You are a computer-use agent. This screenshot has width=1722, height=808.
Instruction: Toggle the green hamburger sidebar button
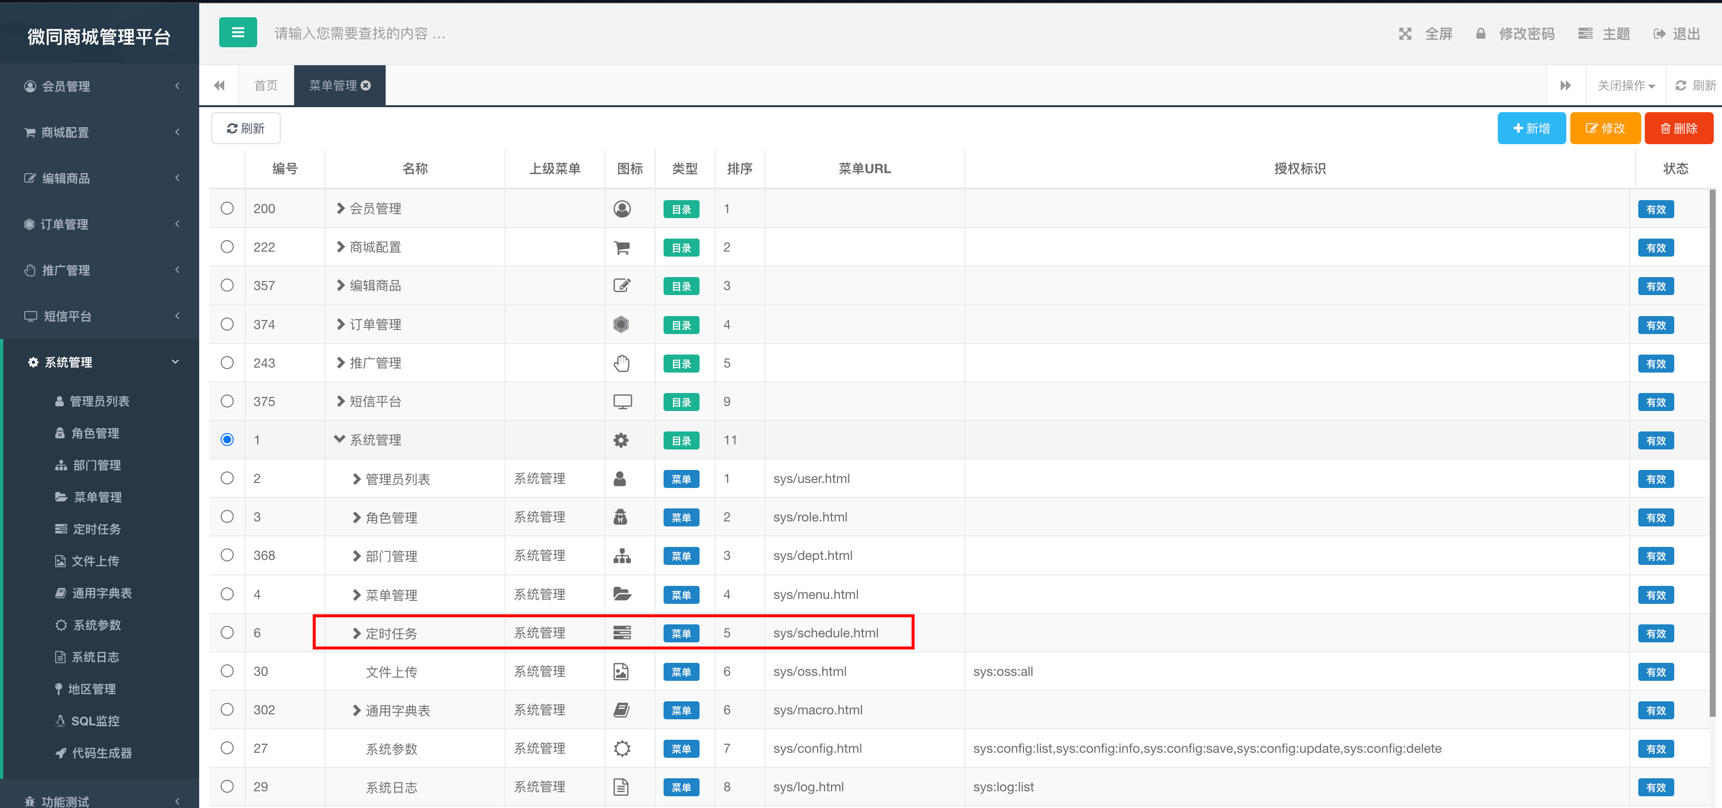[238, 33]
